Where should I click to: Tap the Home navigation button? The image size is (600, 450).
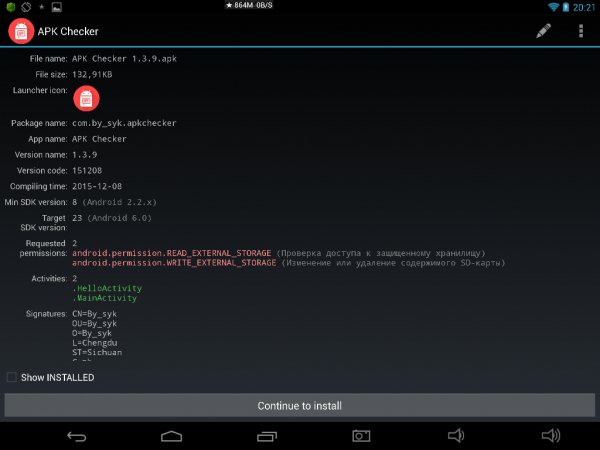point(171,436)
